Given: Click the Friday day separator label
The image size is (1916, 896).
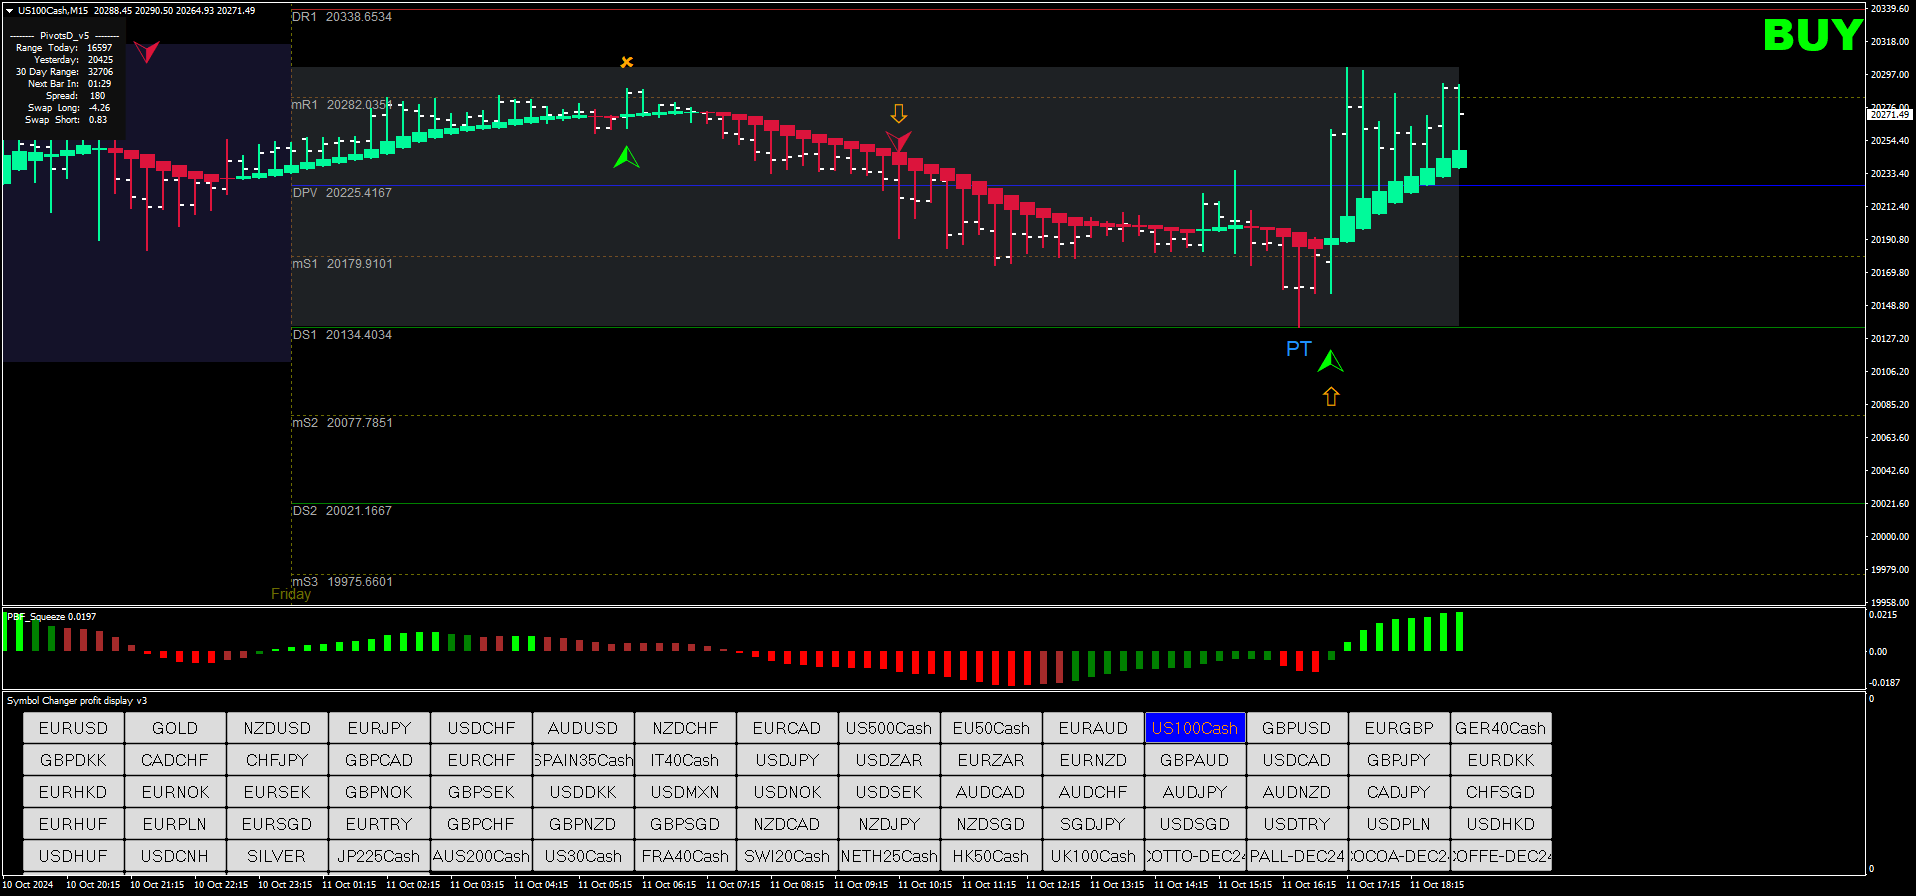Looking at the screenshot, I should (x=291, y=594).
